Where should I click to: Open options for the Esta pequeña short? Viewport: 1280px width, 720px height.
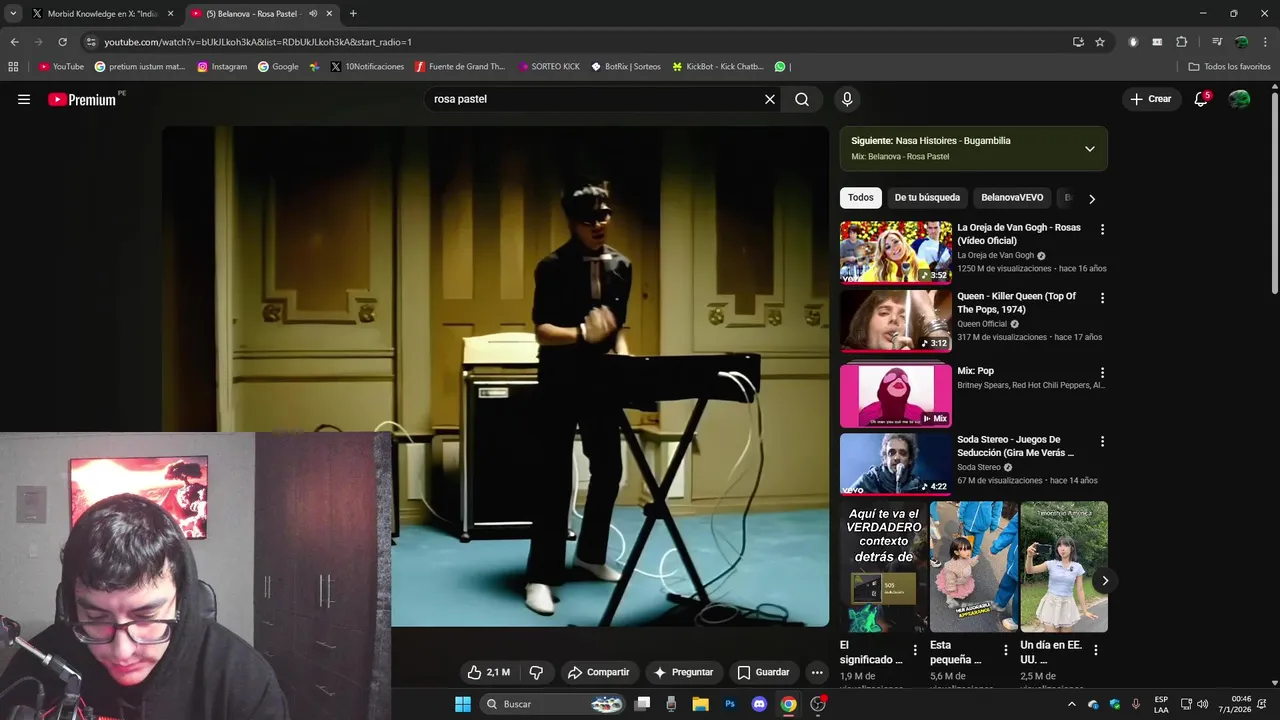1006,650
